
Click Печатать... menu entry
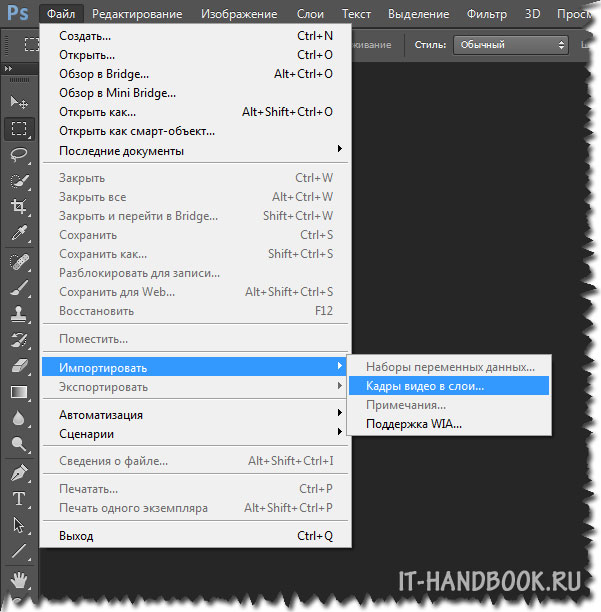coord(195,489)
